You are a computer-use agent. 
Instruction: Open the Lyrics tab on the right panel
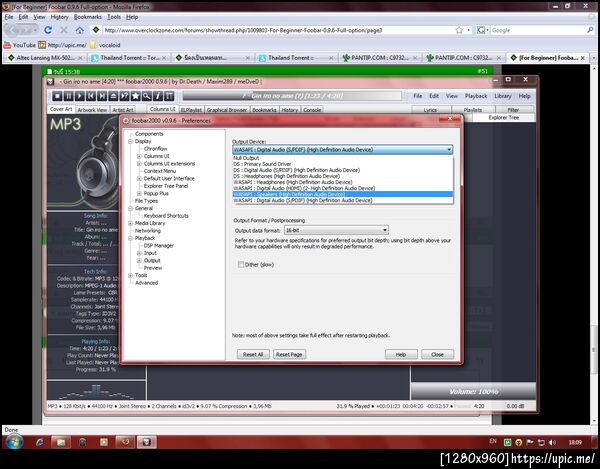pos(430,110)
